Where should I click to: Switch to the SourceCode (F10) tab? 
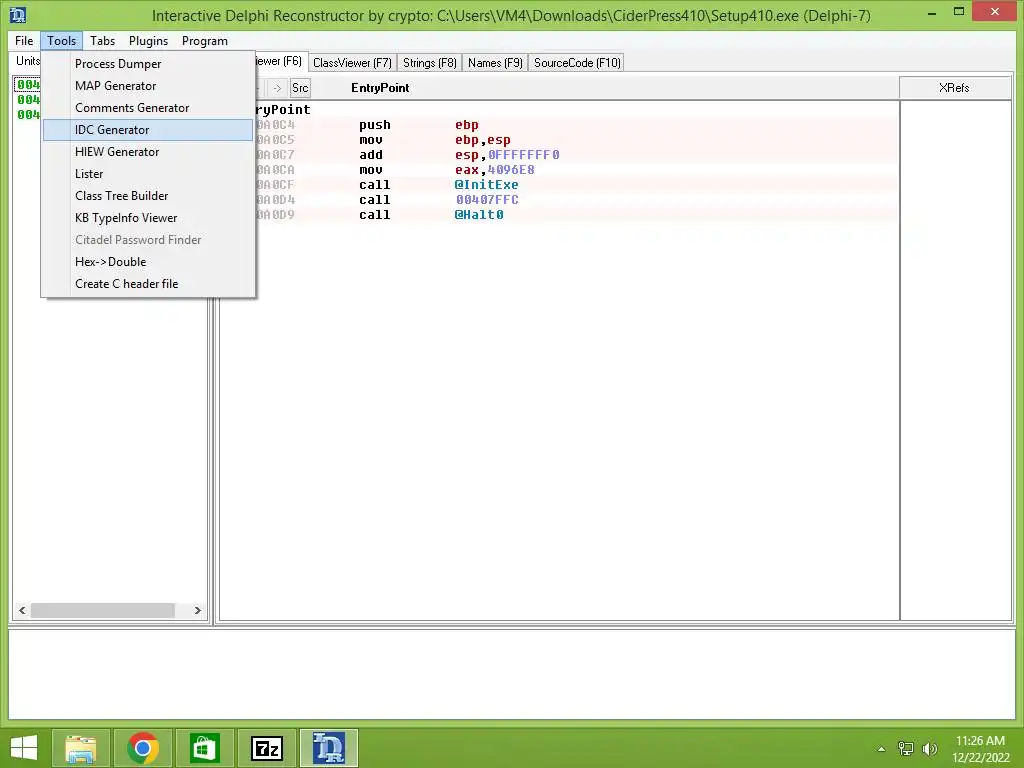[577, 63]
